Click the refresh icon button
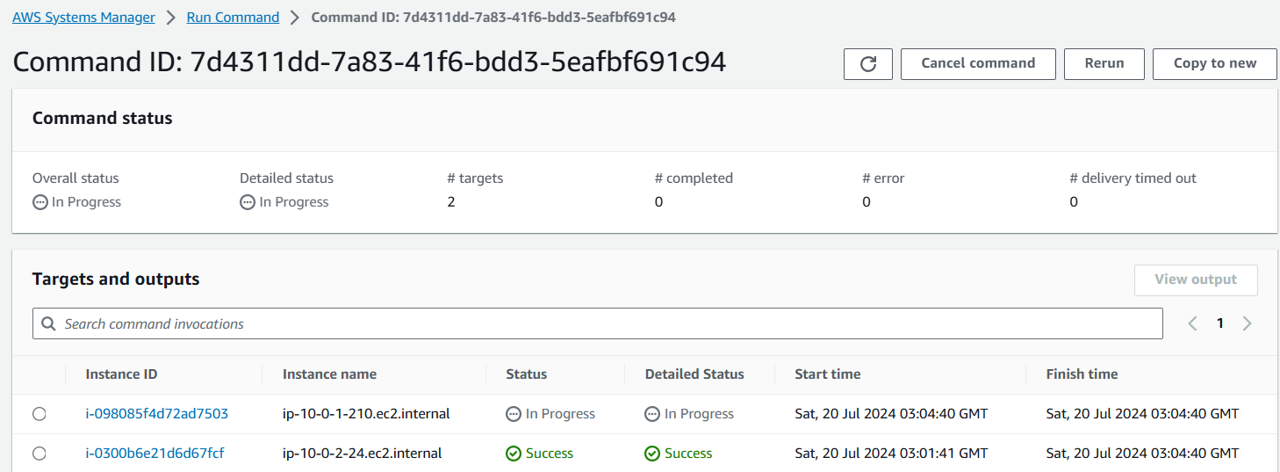This screenshot has width=1280, height=472. [x=868, y=64]
